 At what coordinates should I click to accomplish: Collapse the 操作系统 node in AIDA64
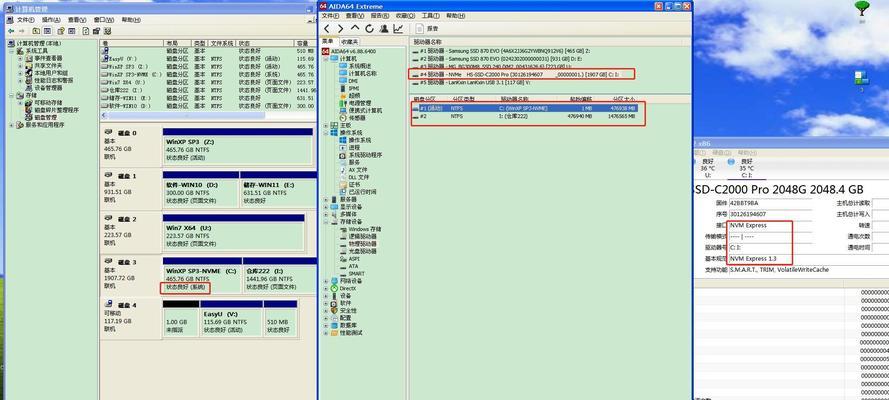click(325, 133)
